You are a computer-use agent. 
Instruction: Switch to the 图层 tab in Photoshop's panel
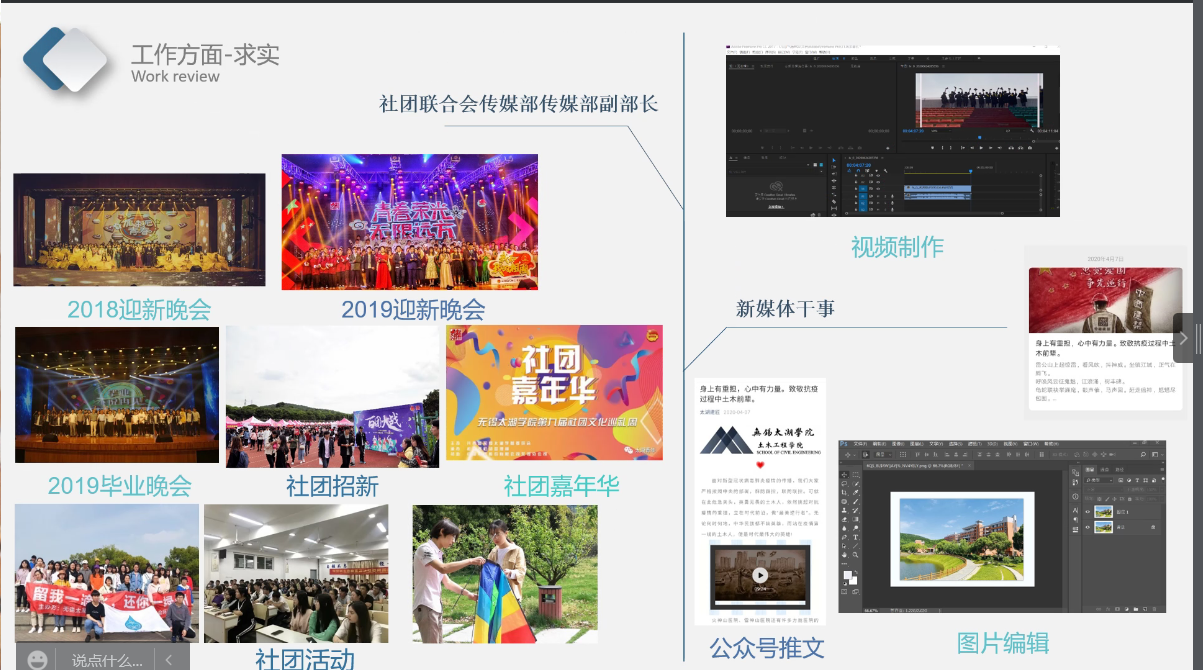(1092, 468)
